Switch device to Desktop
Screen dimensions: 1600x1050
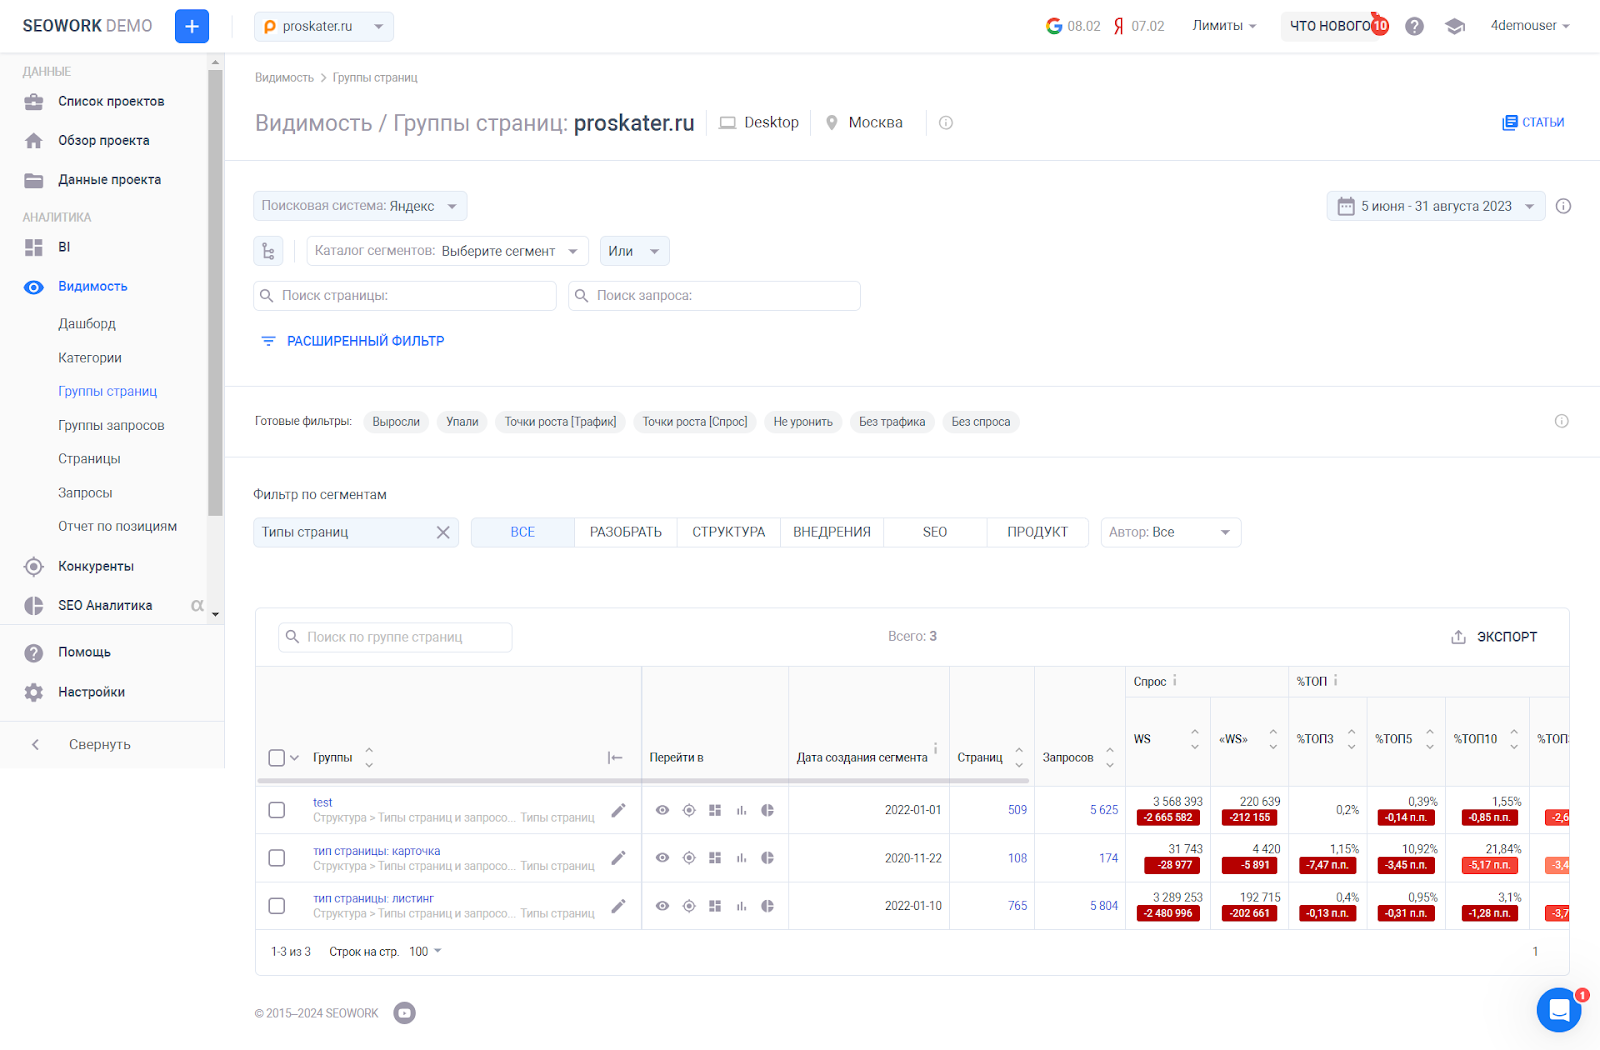point(759,123)
